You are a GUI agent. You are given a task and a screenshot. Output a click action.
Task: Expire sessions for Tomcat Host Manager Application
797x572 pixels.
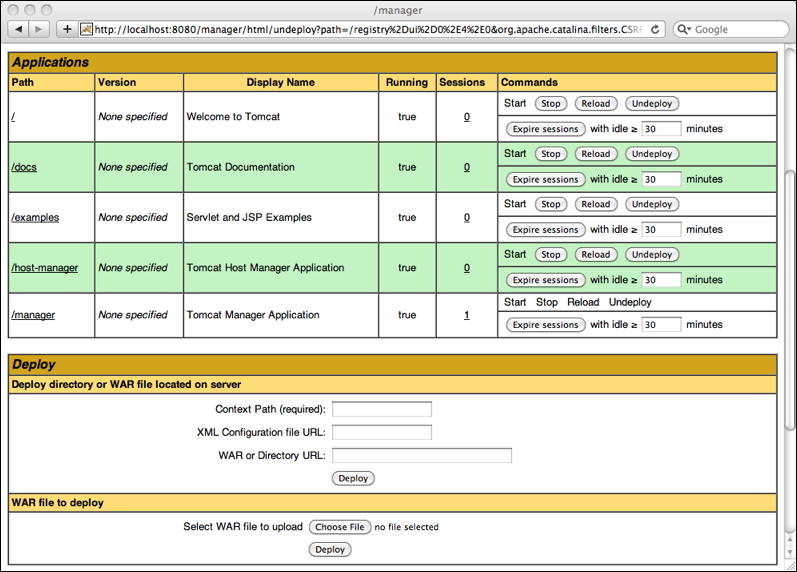[545, 280]
